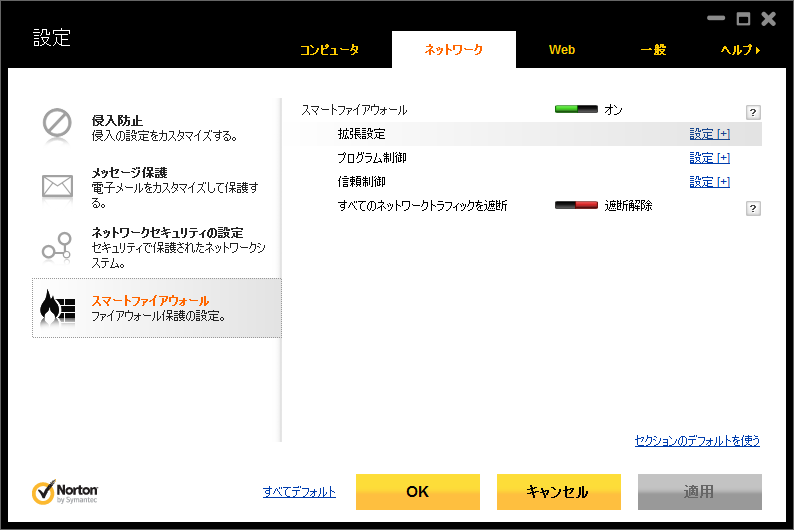Open help for スマートファイアウォール row

tap(753, 113)
